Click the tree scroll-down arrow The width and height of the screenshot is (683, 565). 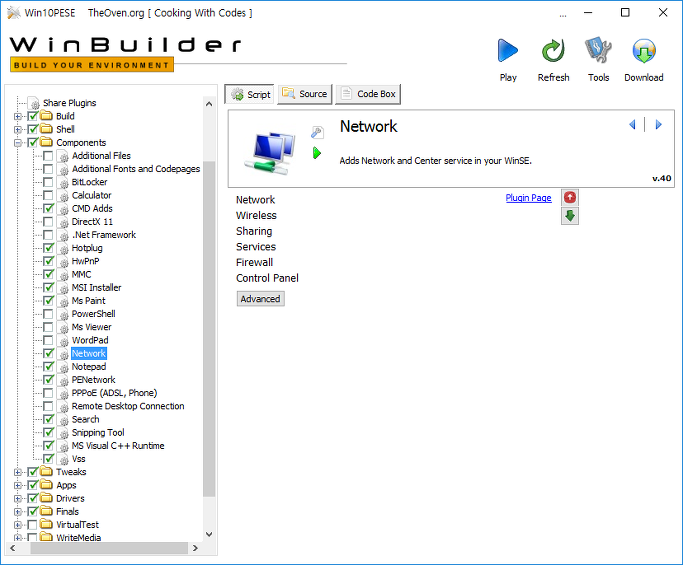[209, 534]
